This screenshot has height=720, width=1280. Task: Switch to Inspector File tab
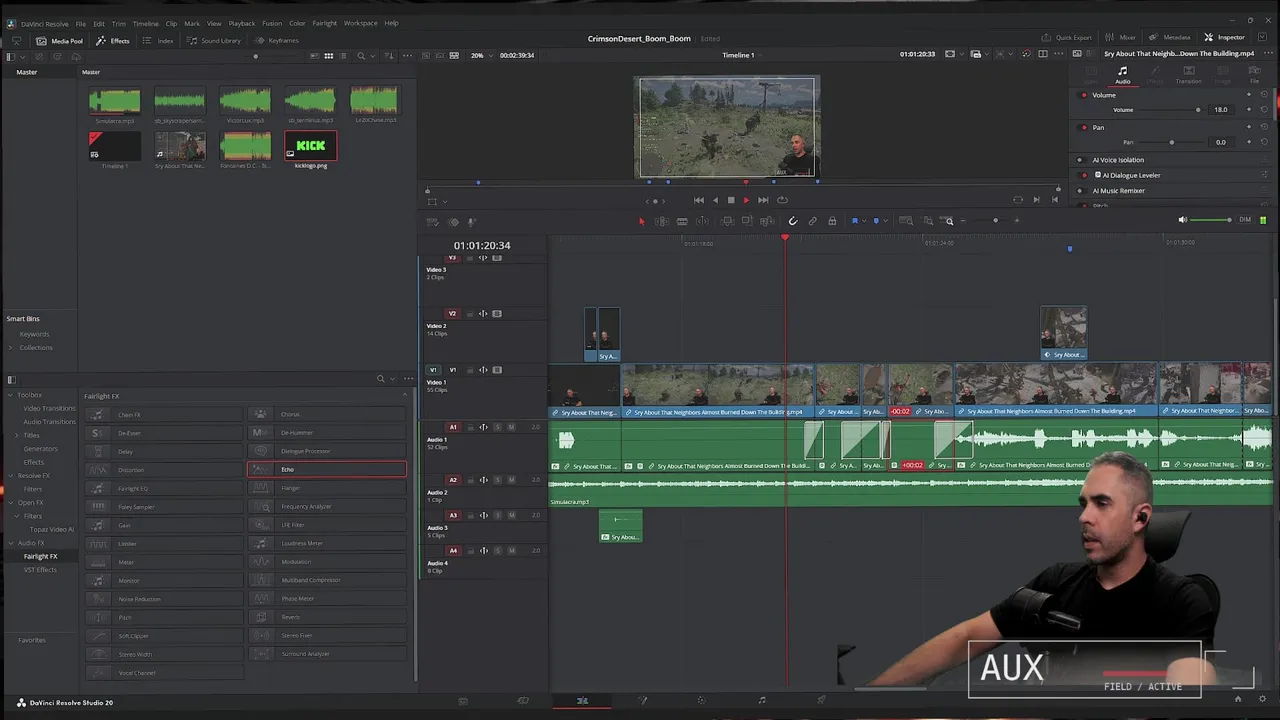(x=1255, y=75)
